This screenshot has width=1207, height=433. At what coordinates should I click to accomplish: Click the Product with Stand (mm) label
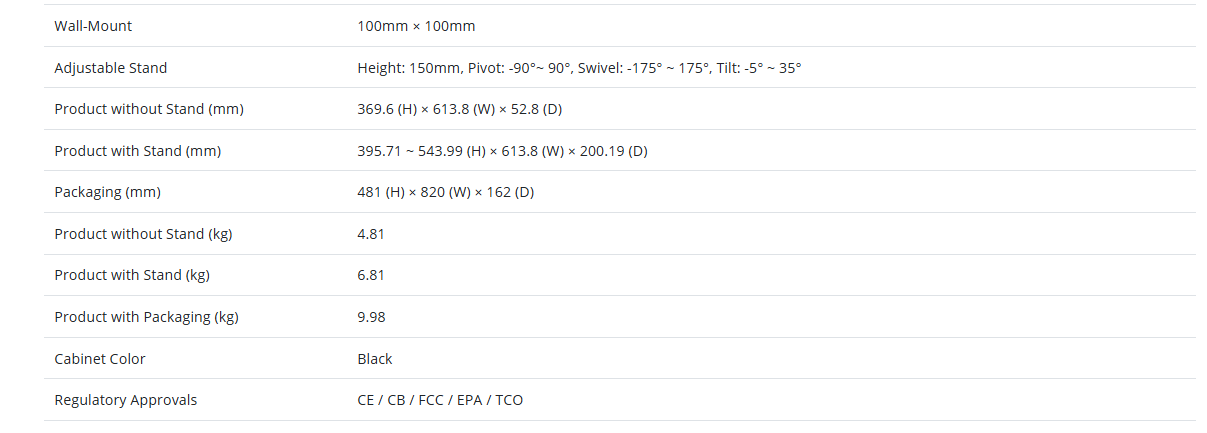pyautogui.click(x=138, y=151)
